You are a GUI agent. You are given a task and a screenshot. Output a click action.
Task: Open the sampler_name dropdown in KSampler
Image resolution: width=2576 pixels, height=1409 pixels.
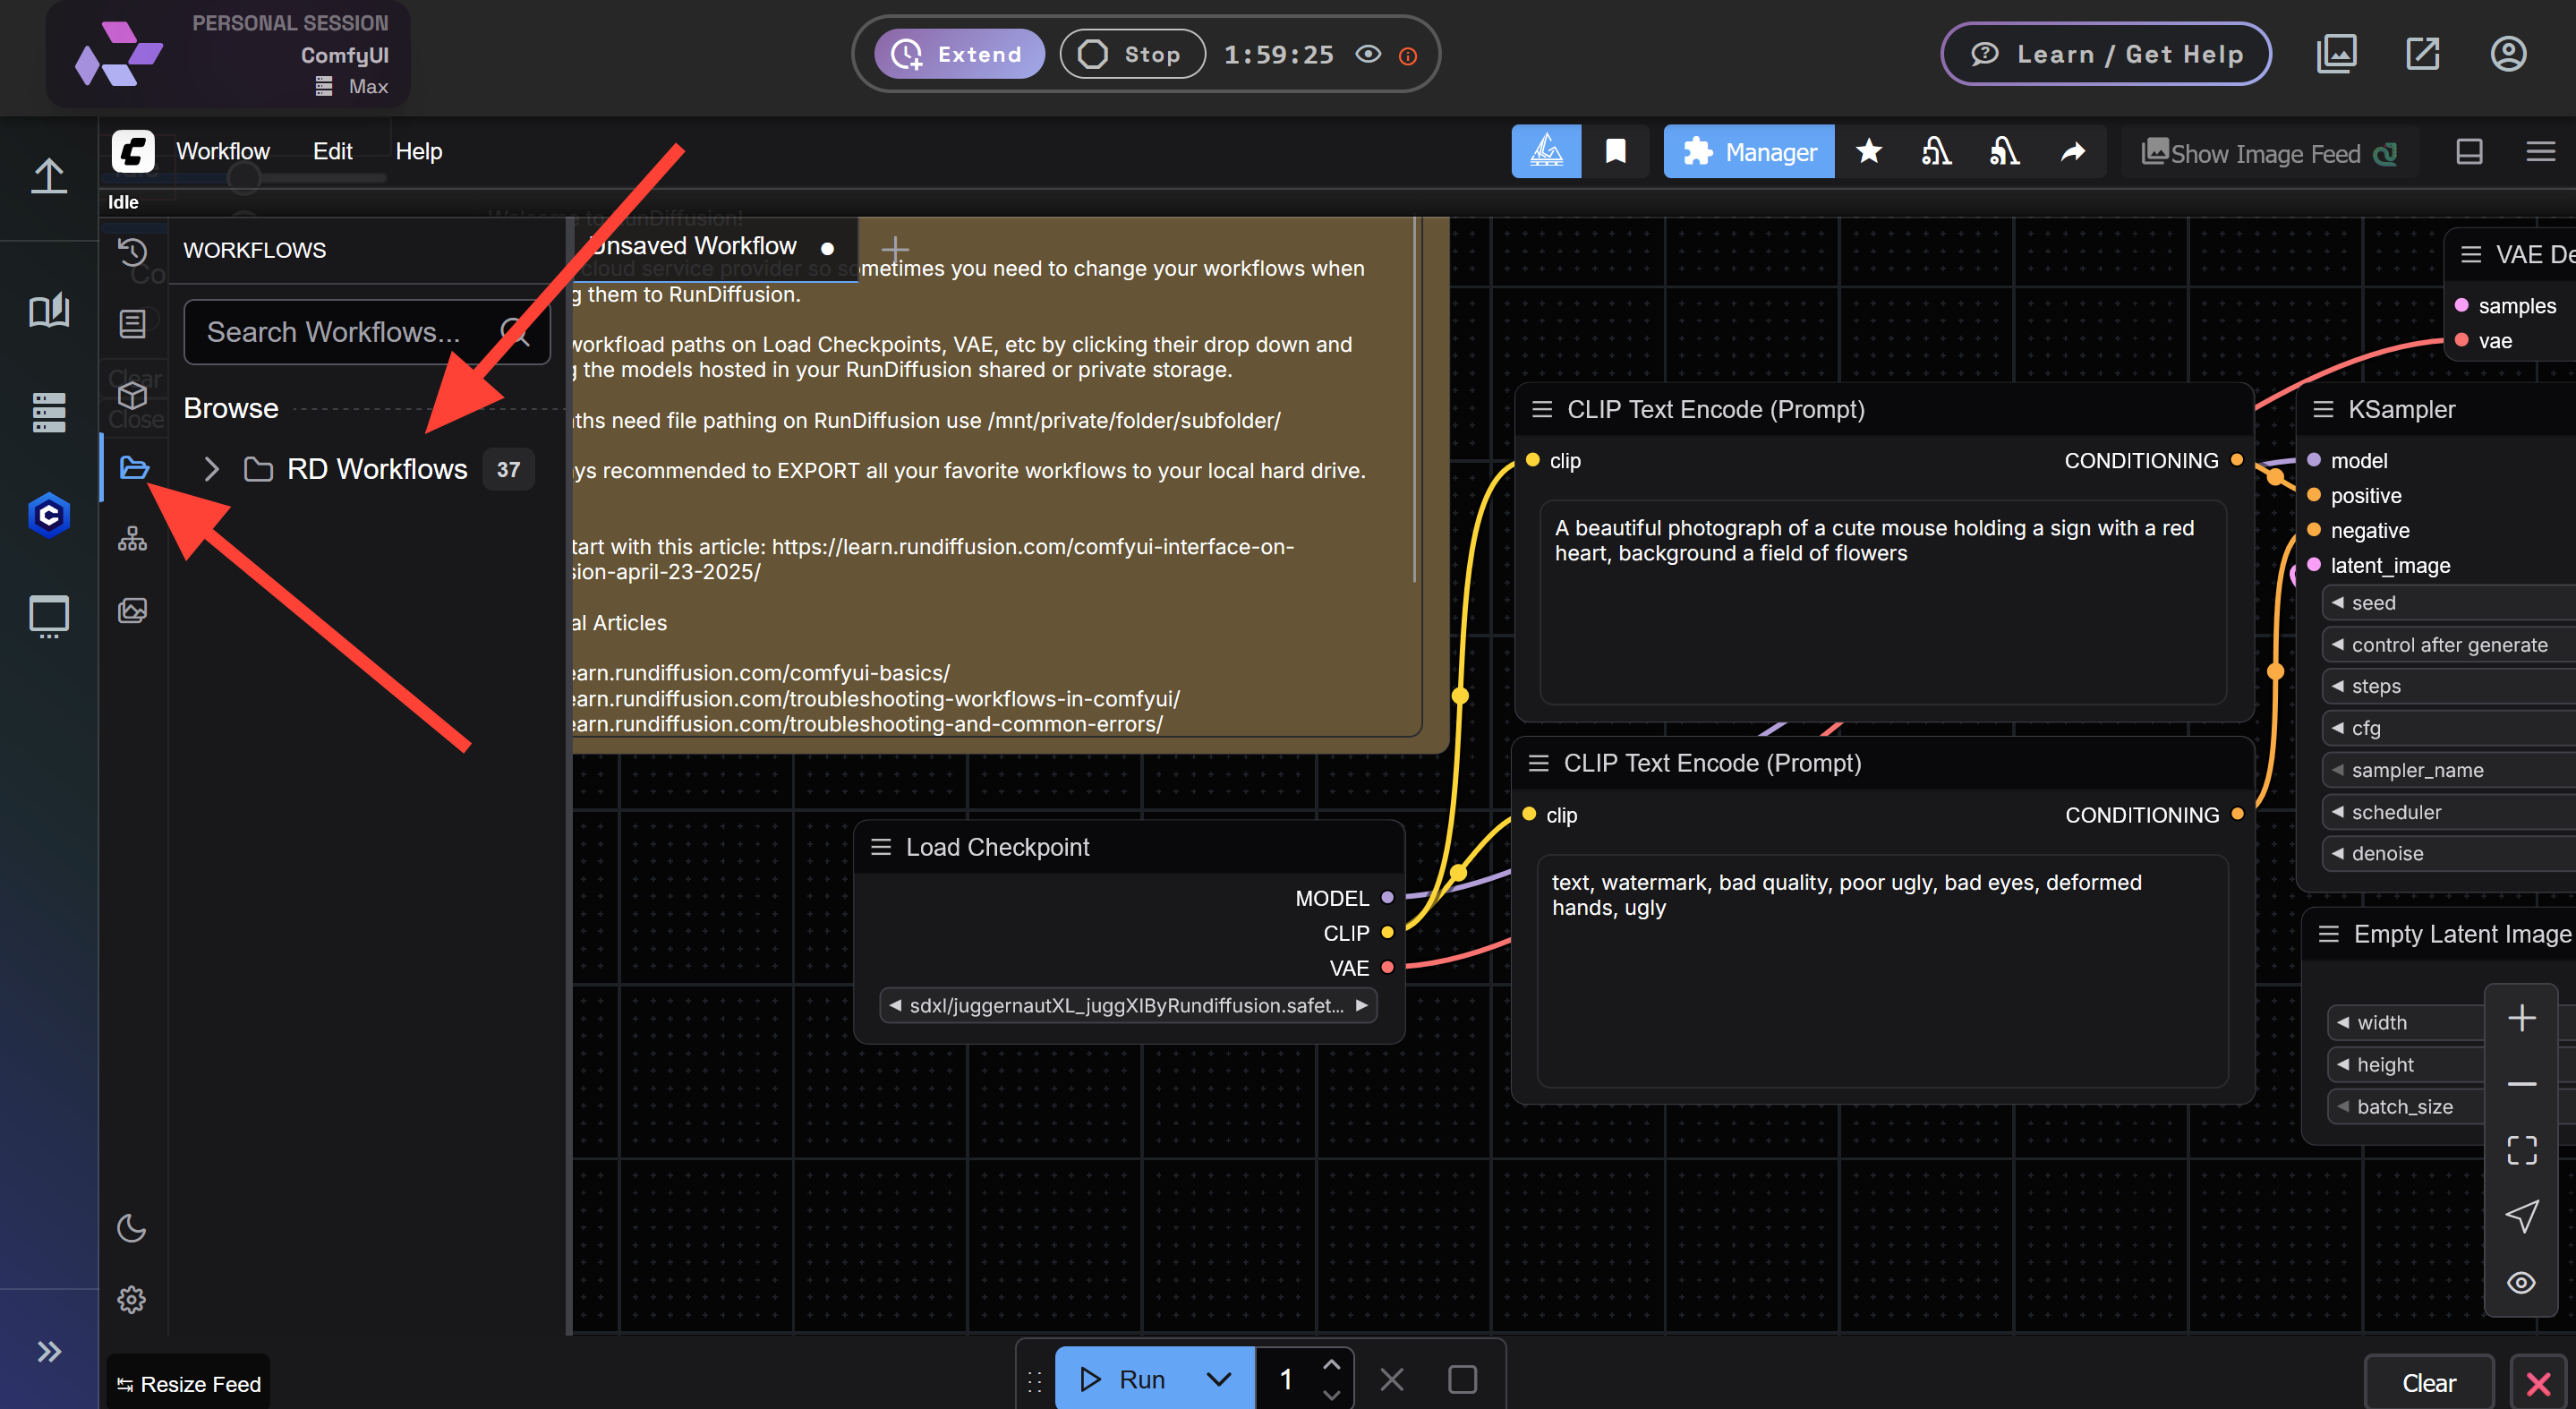point(2449,770)
